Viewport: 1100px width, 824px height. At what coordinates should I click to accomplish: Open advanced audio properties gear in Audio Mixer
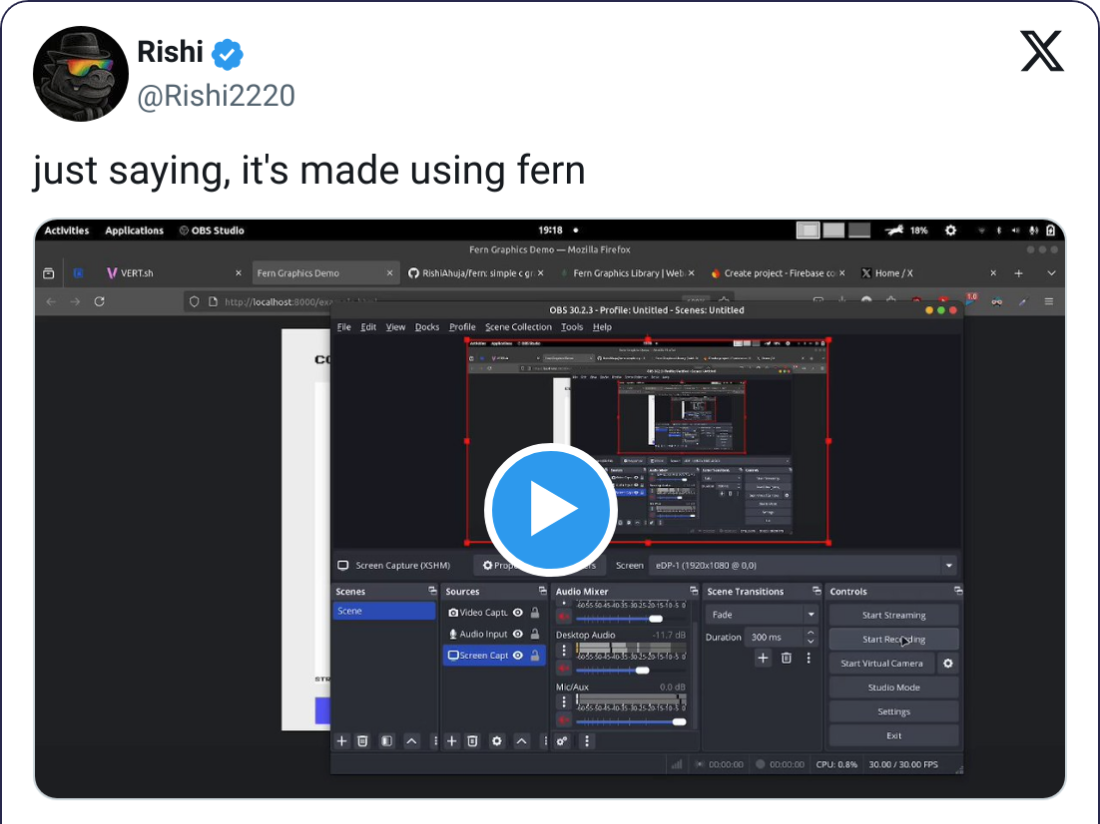561,741
